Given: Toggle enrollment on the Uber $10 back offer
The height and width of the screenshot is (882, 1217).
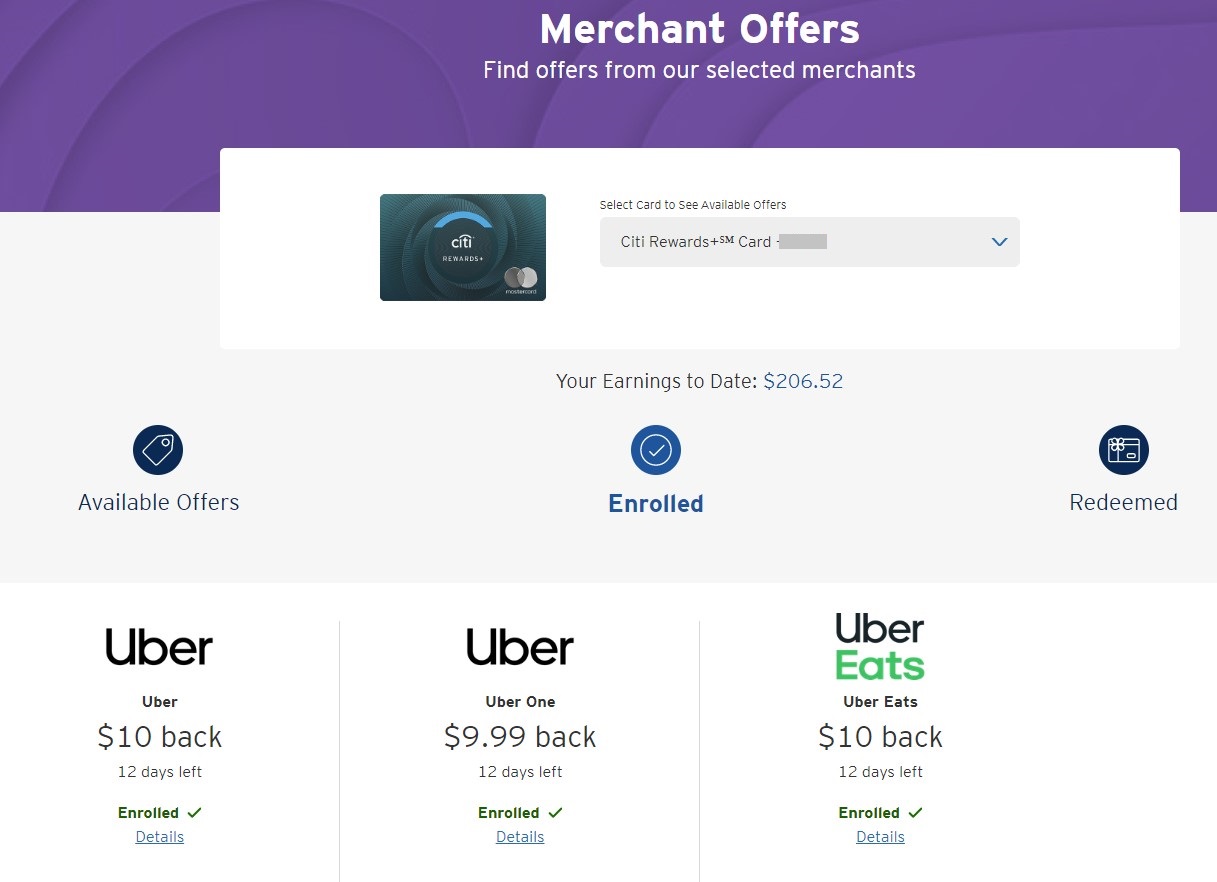Looking at the screenshot, I should point(159,812).
